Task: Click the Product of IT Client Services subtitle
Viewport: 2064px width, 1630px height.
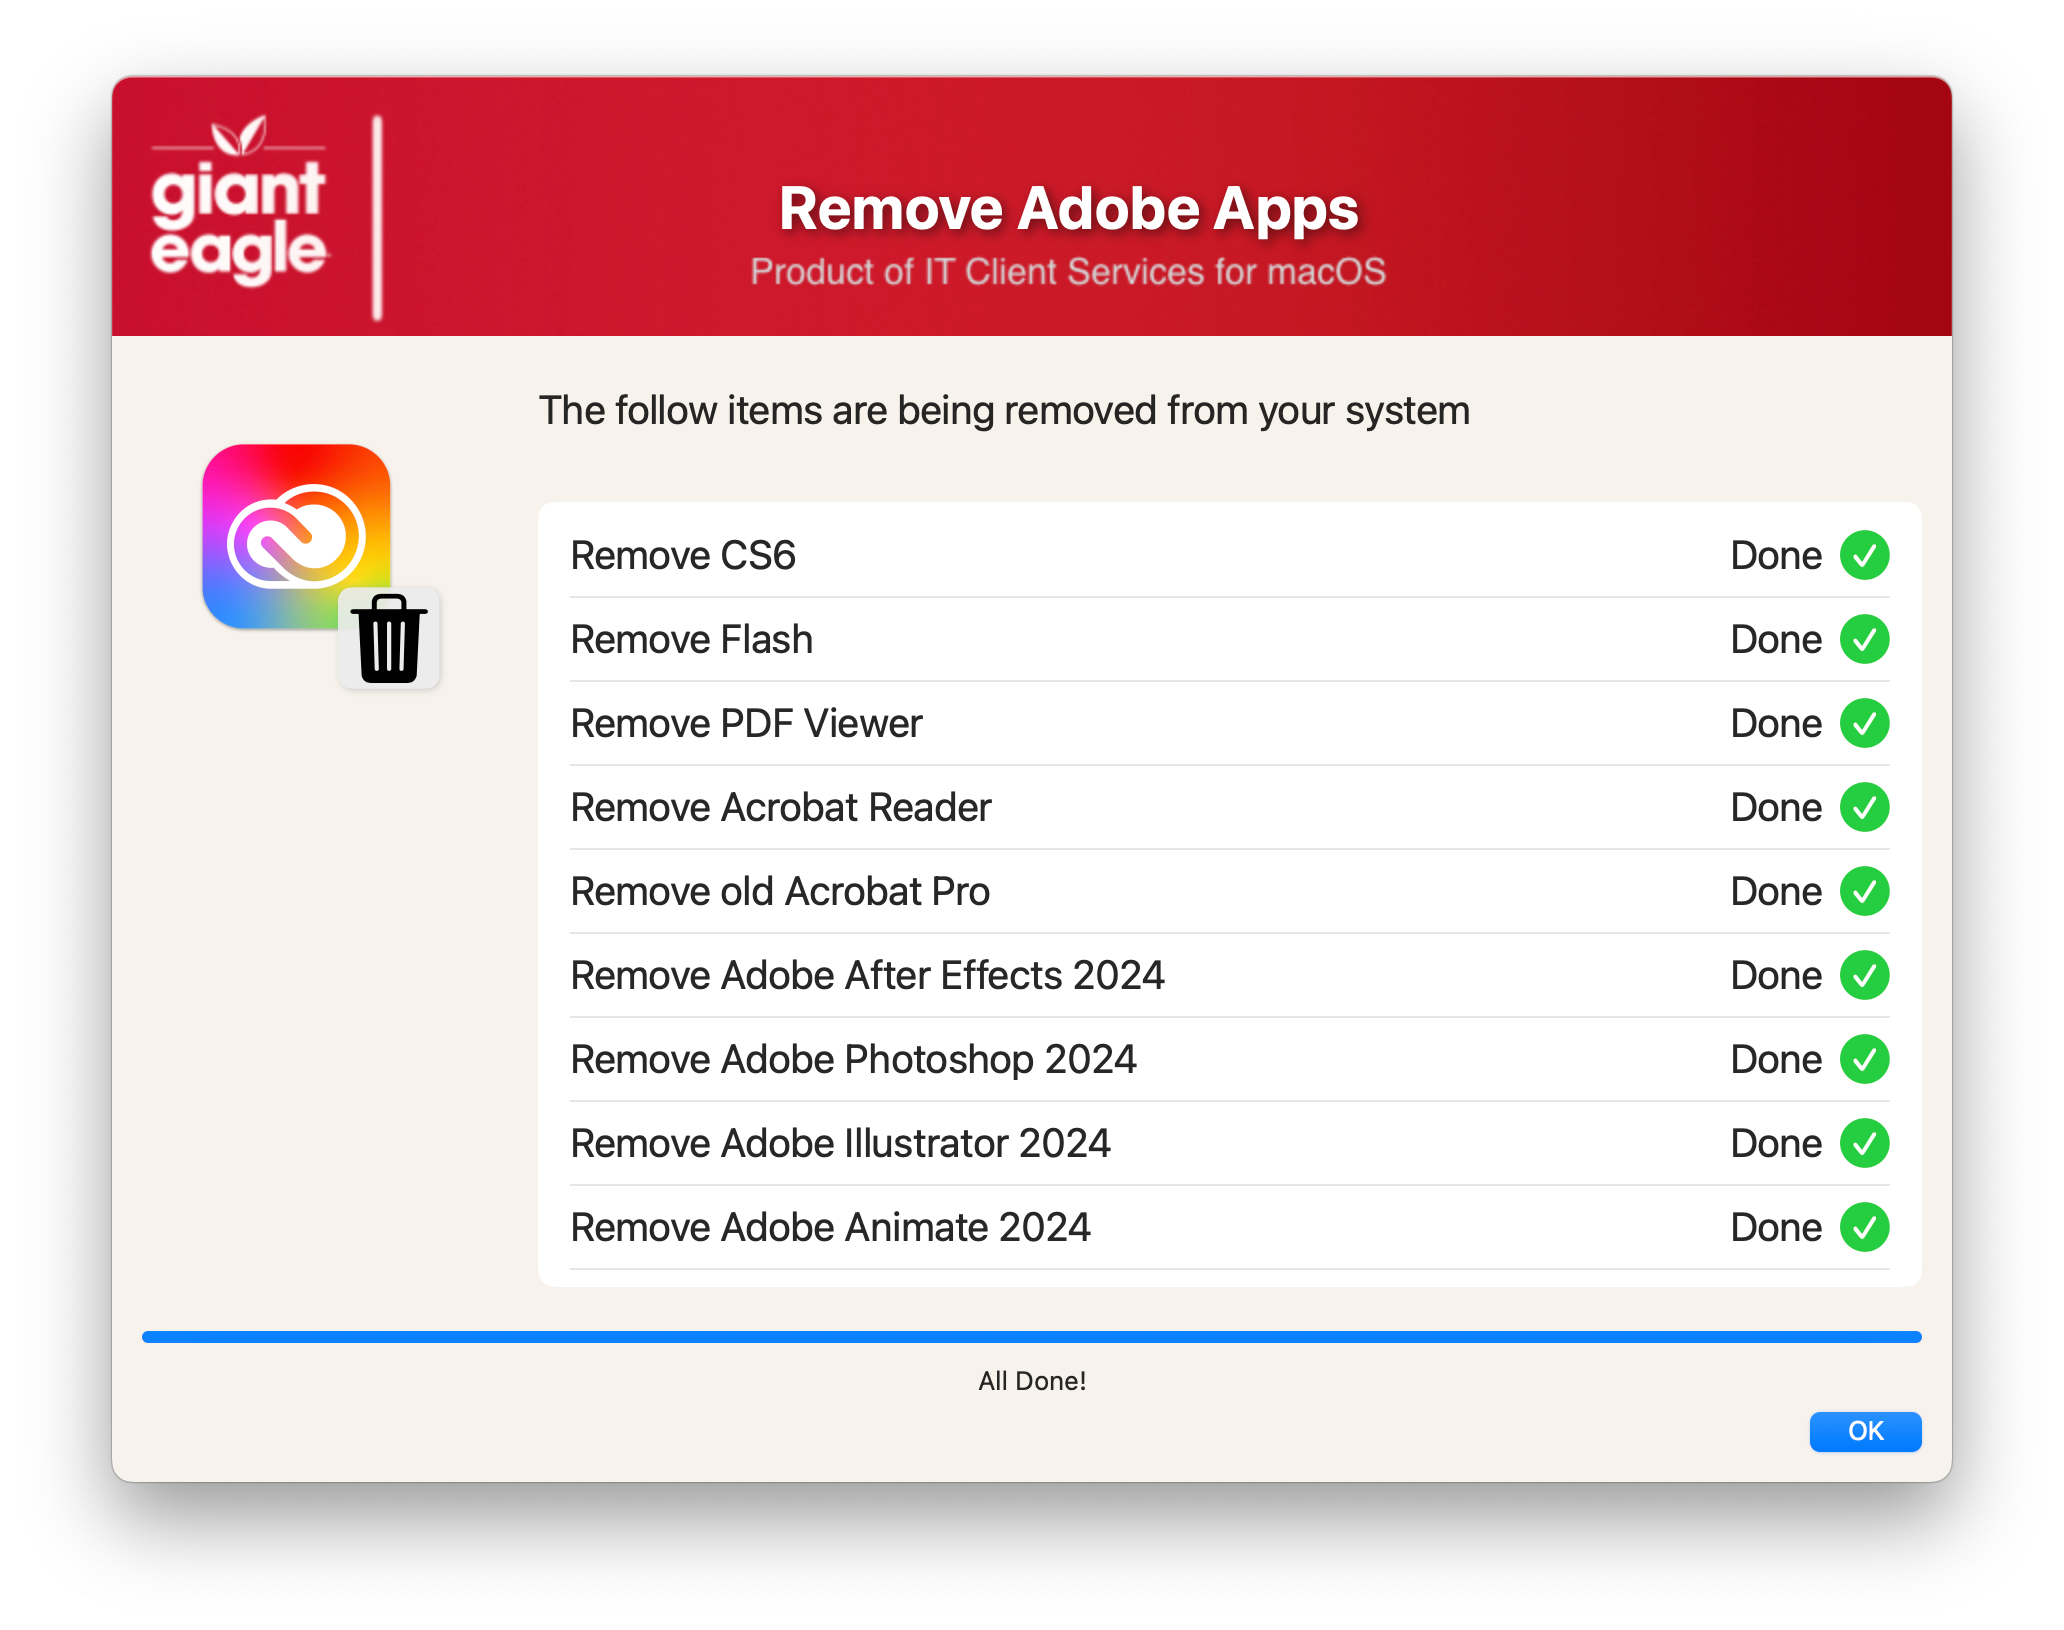Action: [1068, 272]
